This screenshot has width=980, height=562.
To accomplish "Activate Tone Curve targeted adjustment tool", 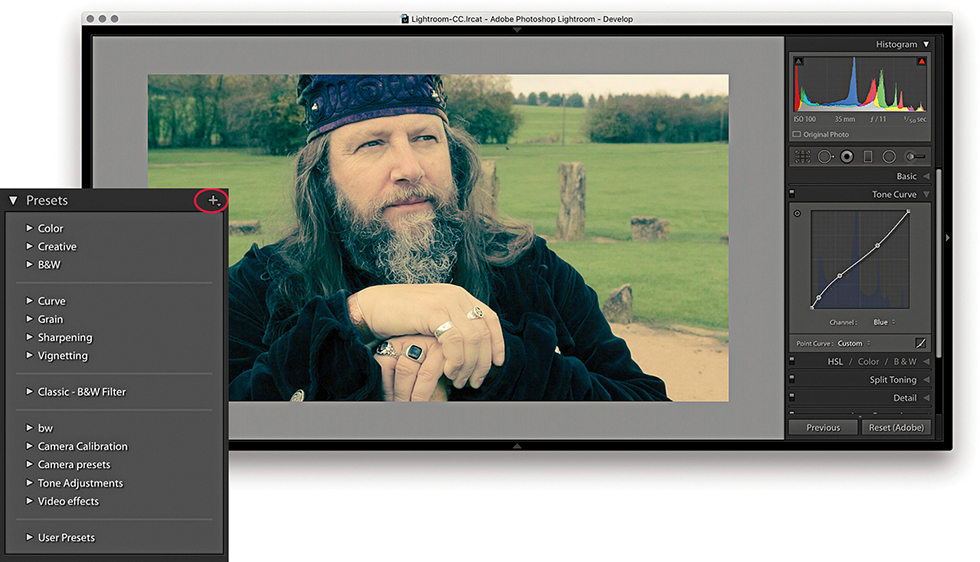I will tap(798, 214).
